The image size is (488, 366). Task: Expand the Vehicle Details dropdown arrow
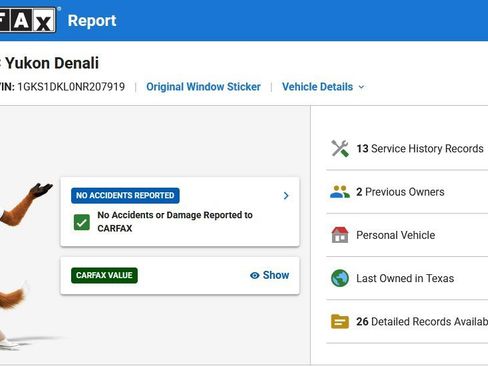(x=361, y=87)
